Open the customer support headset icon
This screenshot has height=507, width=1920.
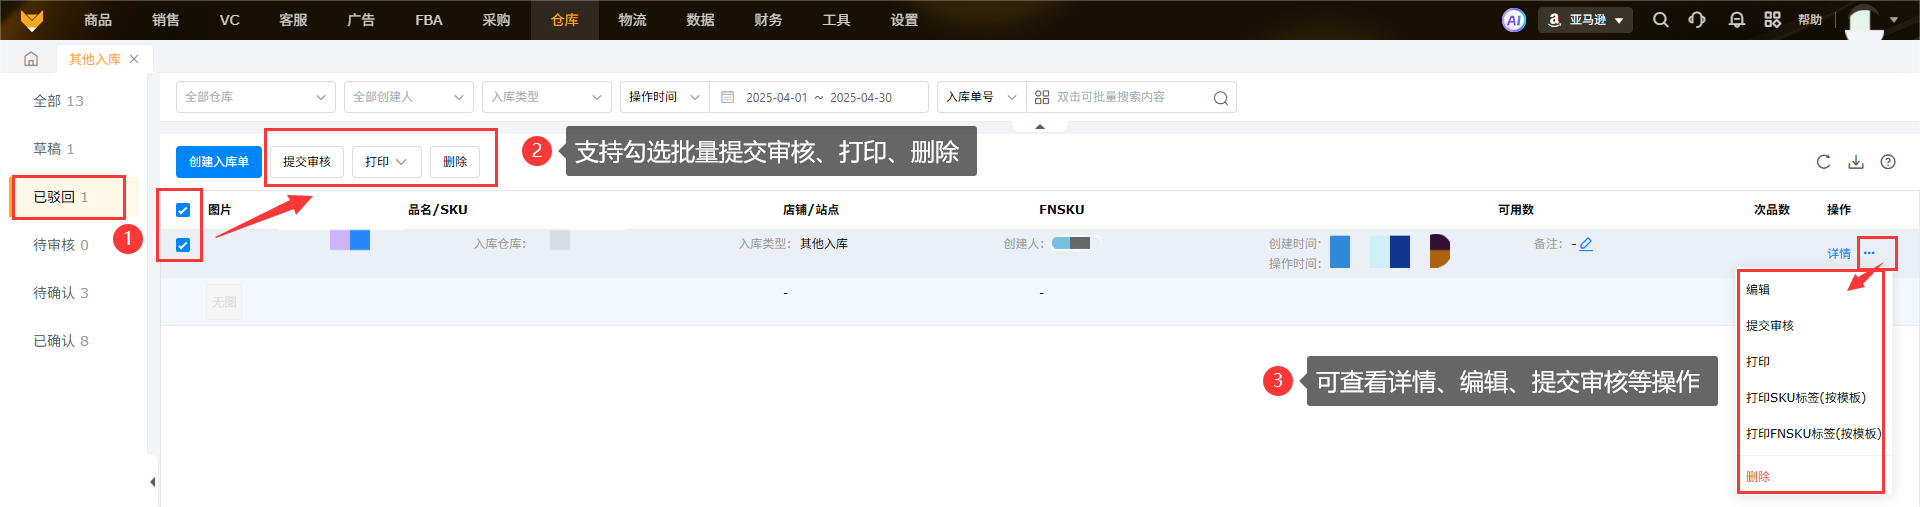1697,20
